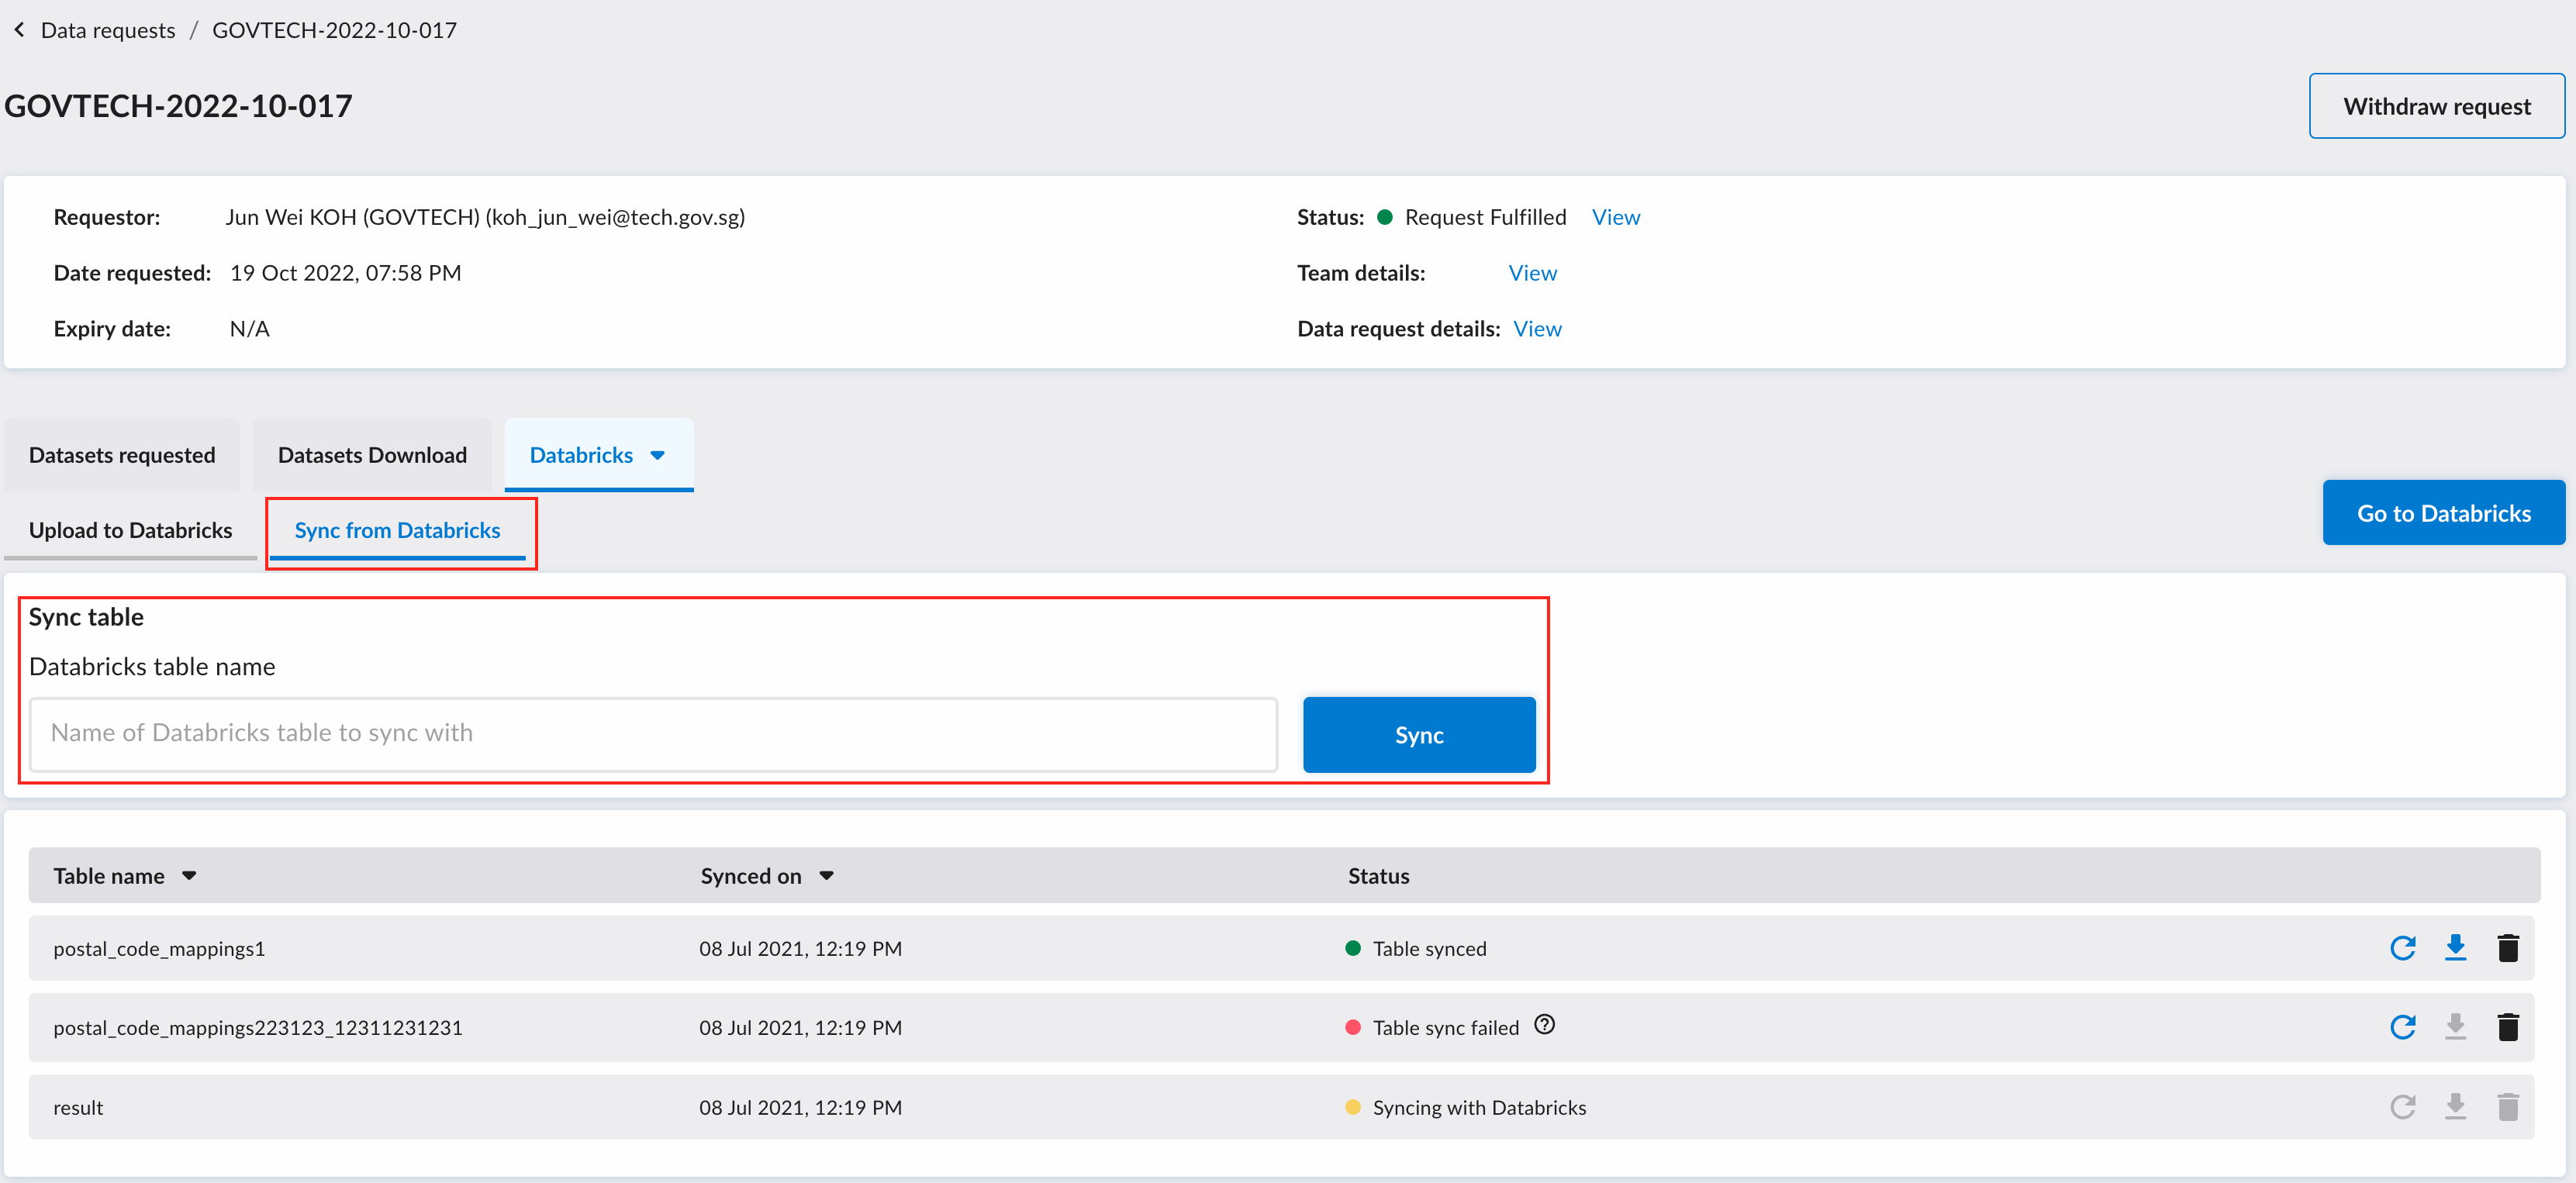Click the Request Fulfilled status label
2576x1183 pixels.
point(1485,217)
